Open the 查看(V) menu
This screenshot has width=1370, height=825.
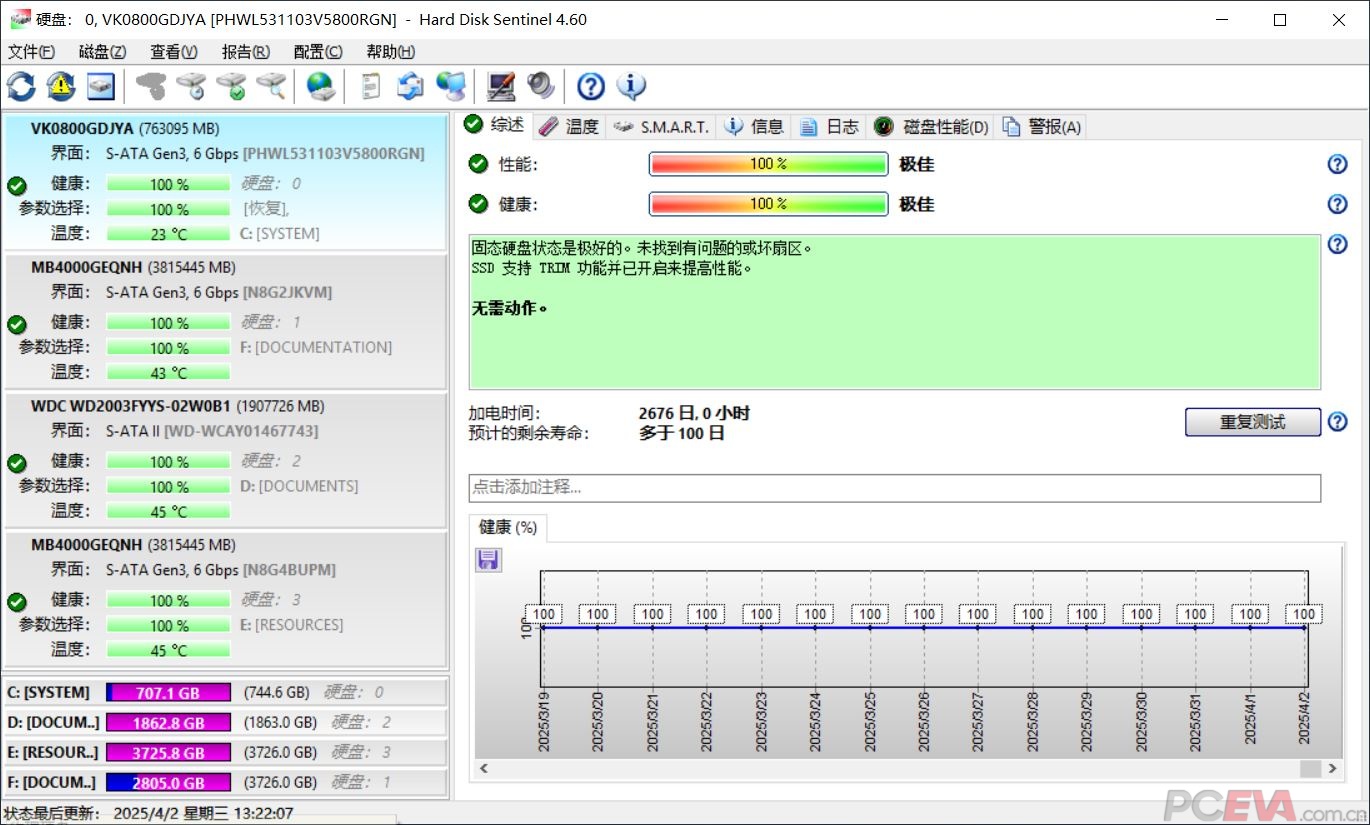click(174, 52)
